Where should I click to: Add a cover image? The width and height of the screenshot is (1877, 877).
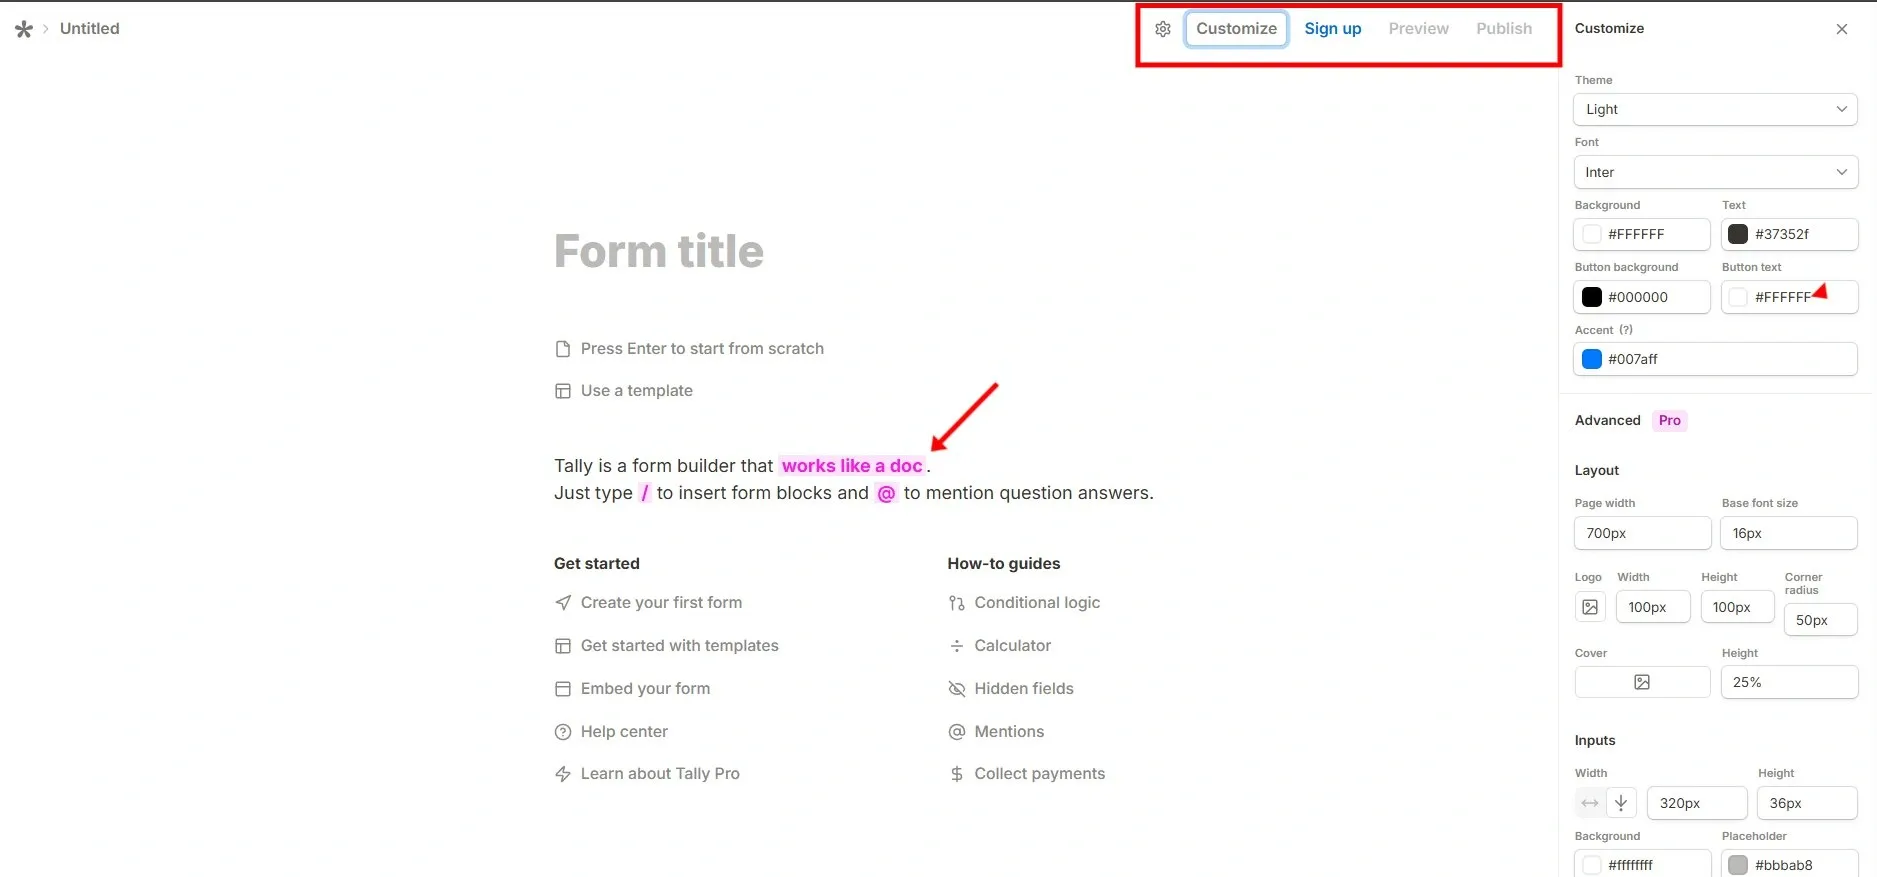pos(1642,682)
